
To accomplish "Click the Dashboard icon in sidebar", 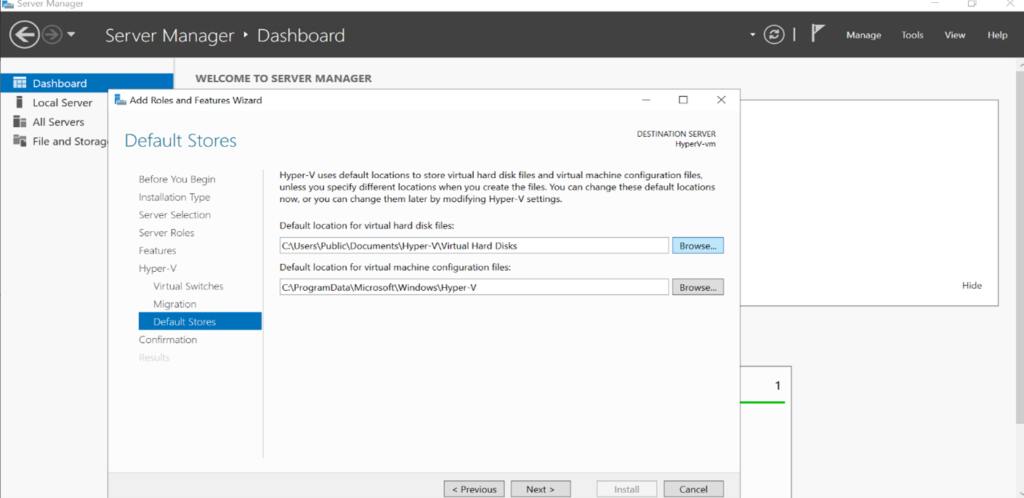I will tap(20, 83).
